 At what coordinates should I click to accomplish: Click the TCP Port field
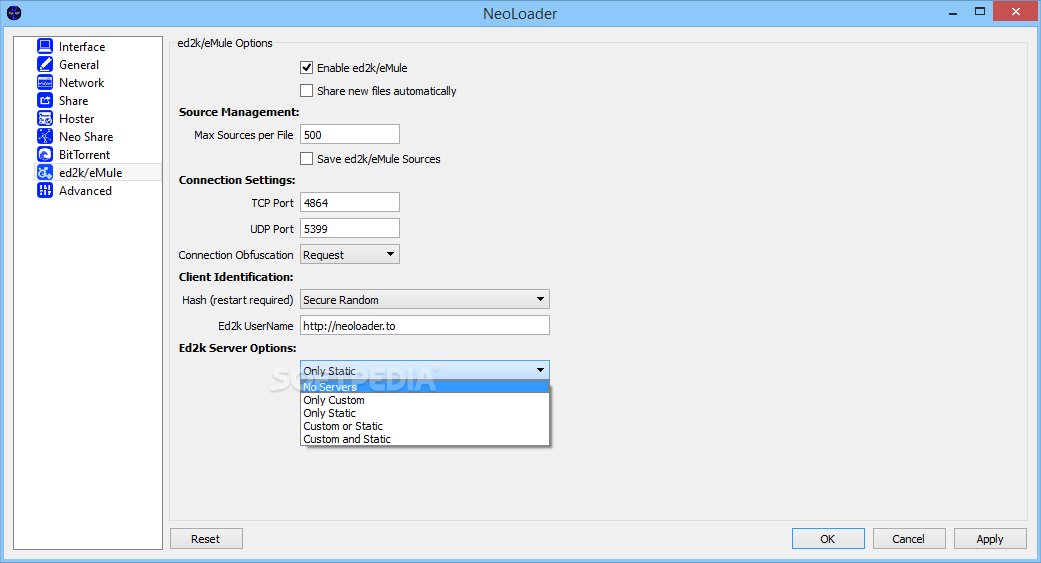350,202
